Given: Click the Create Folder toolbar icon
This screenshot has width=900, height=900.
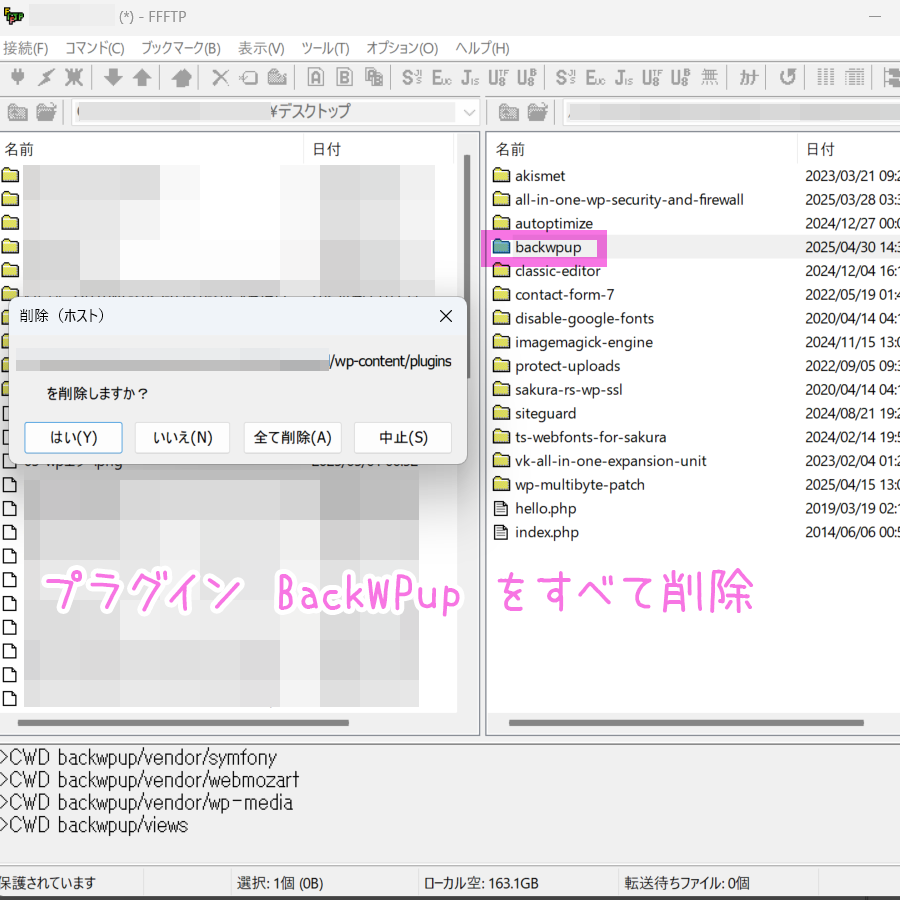Looking at the screenshot, I should click(277, 77).
